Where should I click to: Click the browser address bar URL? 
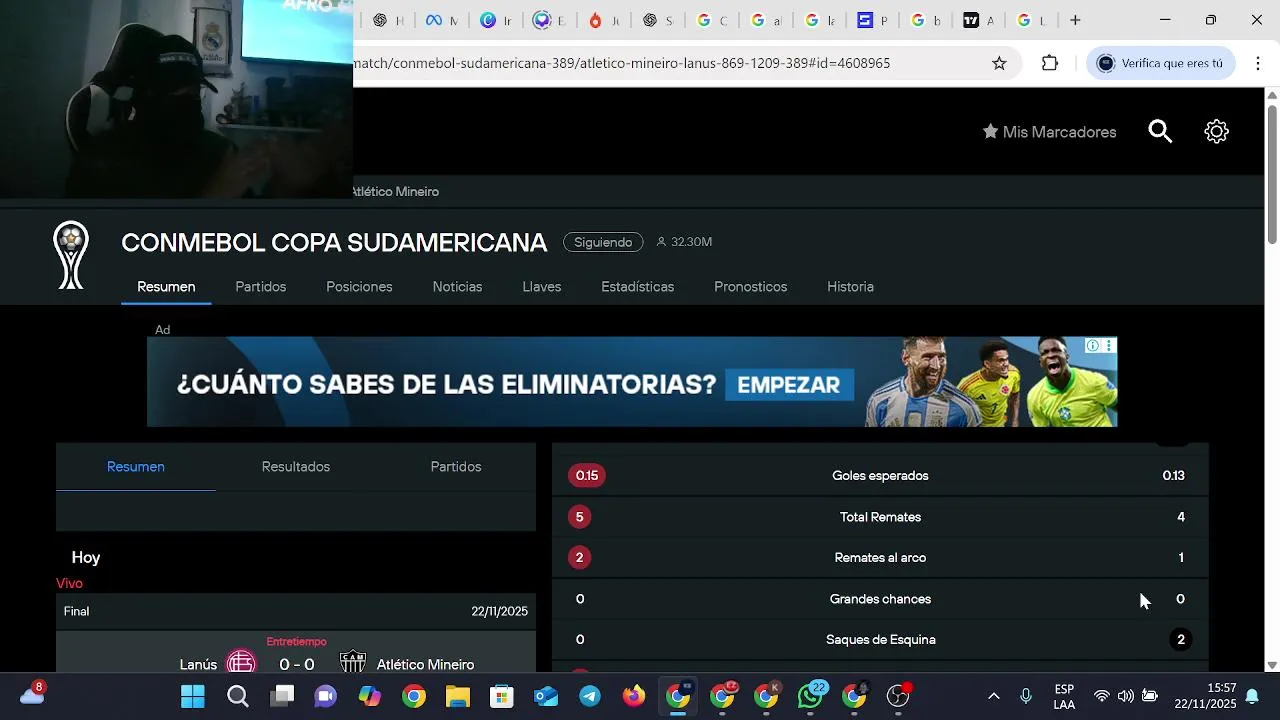pyautogui.click(x=622, y=63)
